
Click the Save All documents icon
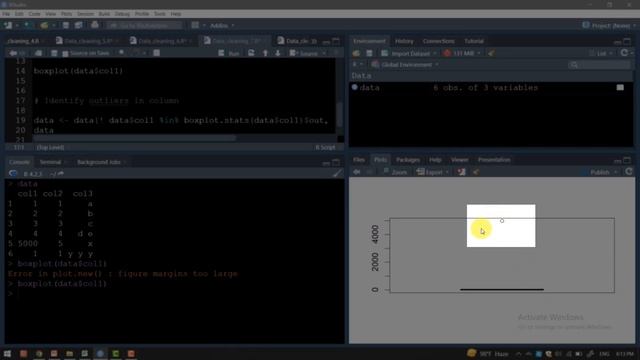click(79, 25)
